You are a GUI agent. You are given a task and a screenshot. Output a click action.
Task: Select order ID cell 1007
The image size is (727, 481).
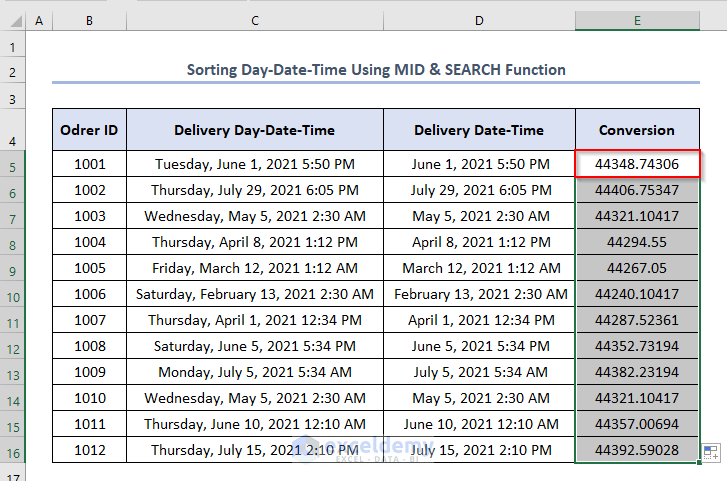(89, 320)
